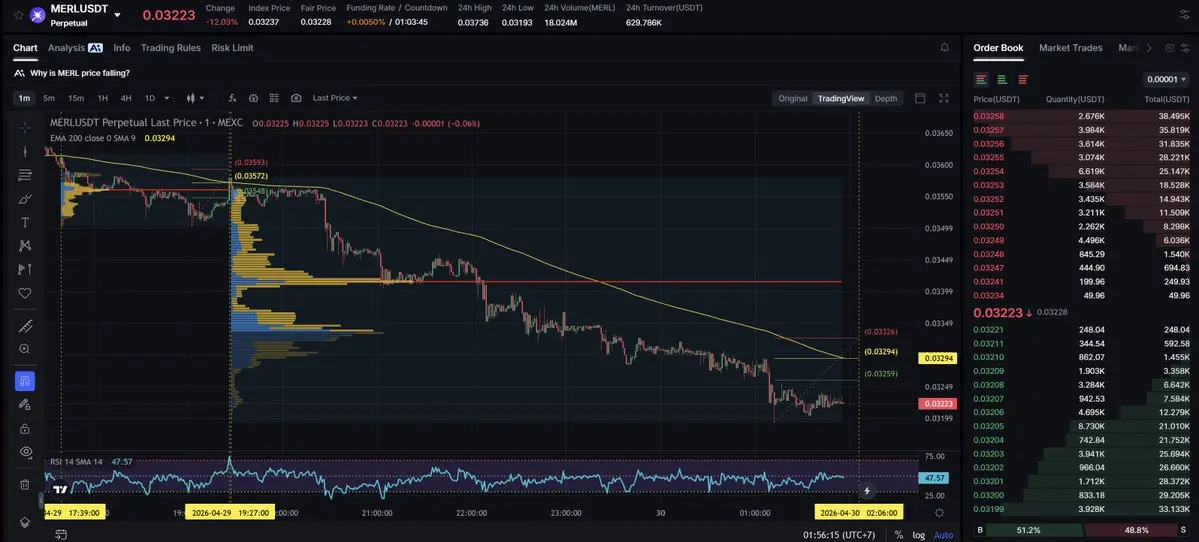Remove drawings with trash icon

point(24,485)
